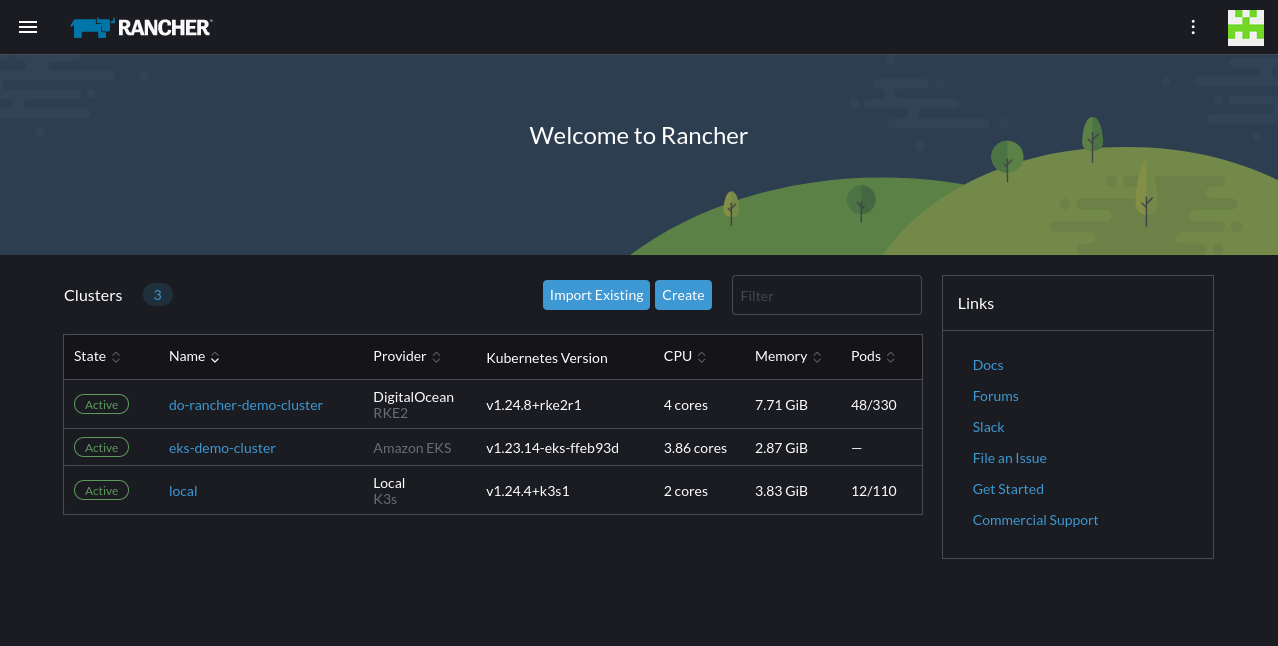This screenshot has height=646, width=1278.
Task: Click the Import Existing button
Action: point(596,295)
